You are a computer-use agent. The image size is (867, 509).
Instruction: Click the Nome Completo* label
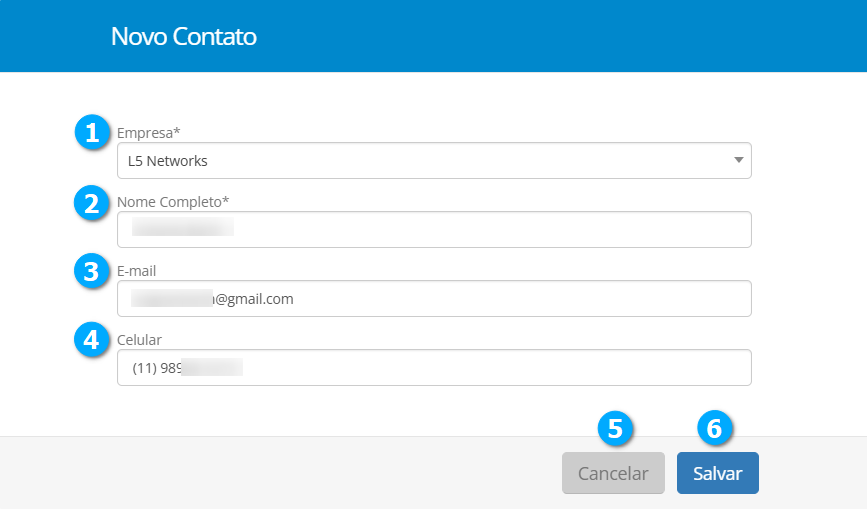173,202
